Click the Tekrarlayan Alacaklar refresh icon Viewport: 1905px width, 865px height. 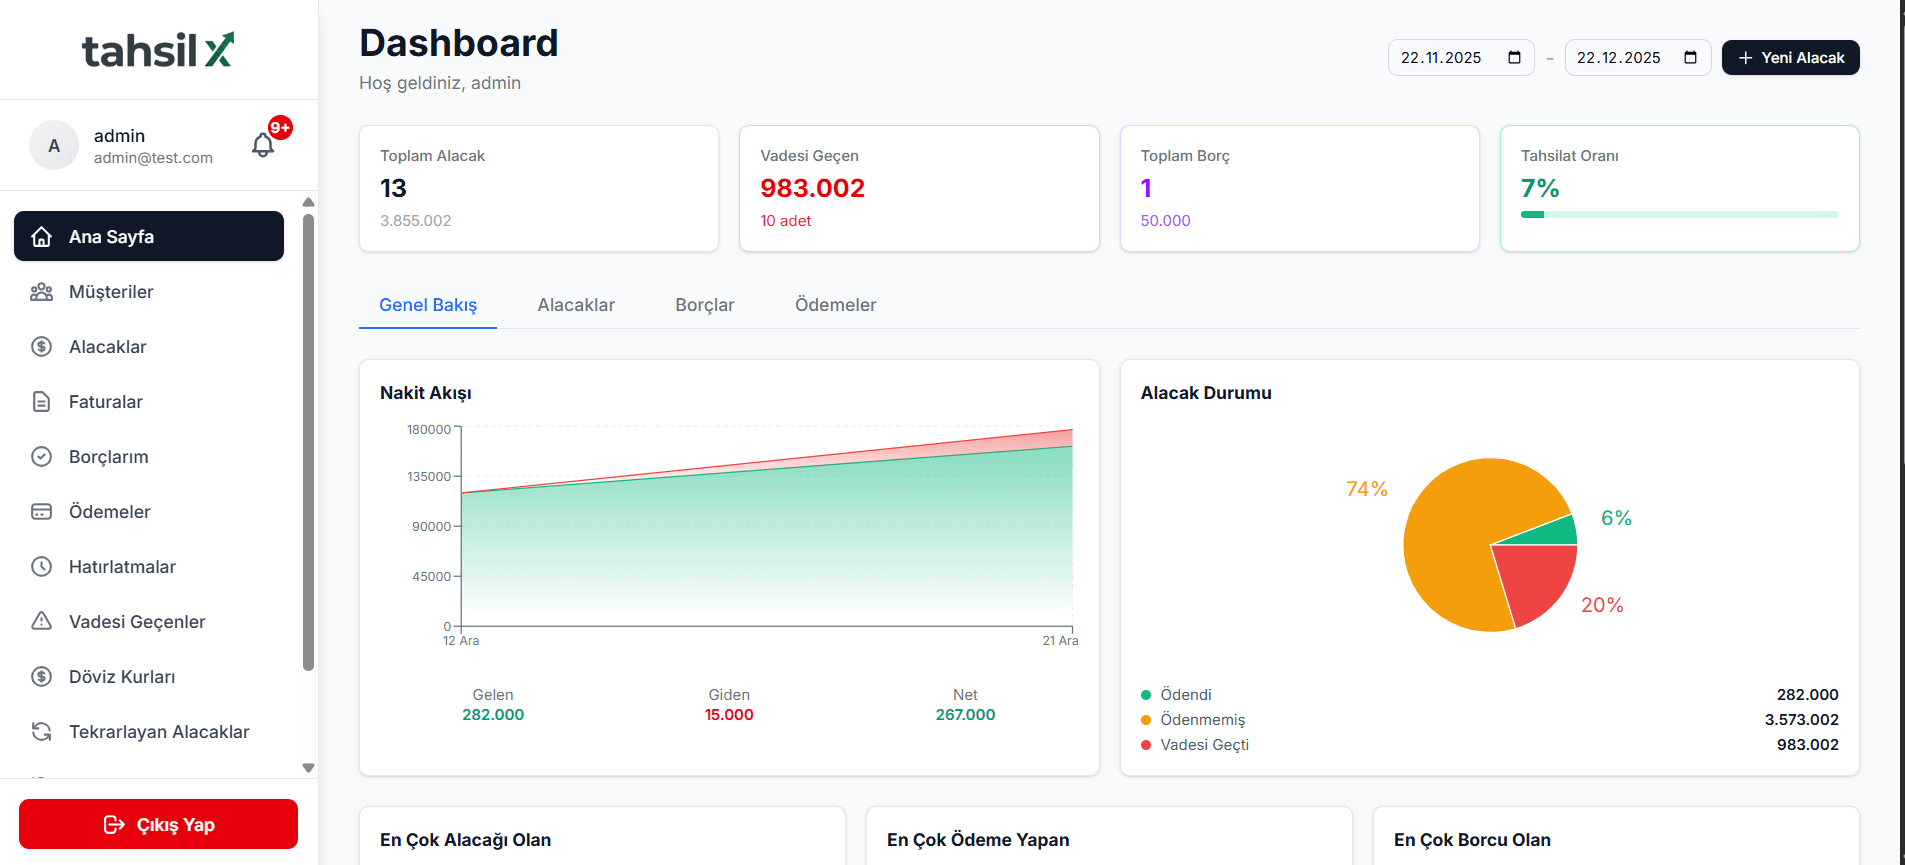coord(41,732)
